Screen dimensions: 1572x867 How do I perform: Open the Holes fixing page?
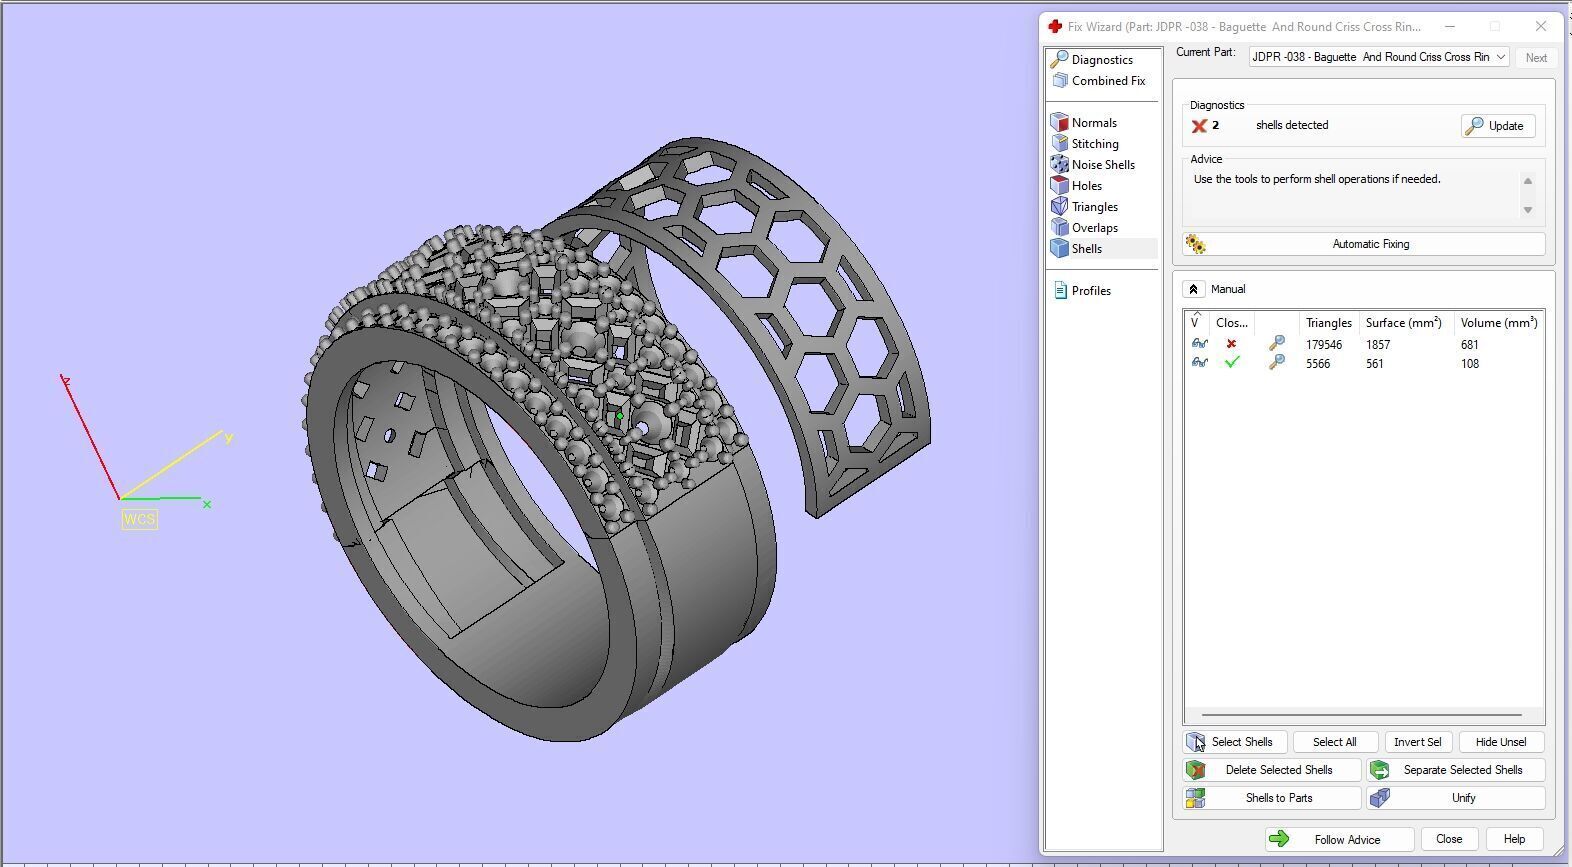coord(1087,186)
